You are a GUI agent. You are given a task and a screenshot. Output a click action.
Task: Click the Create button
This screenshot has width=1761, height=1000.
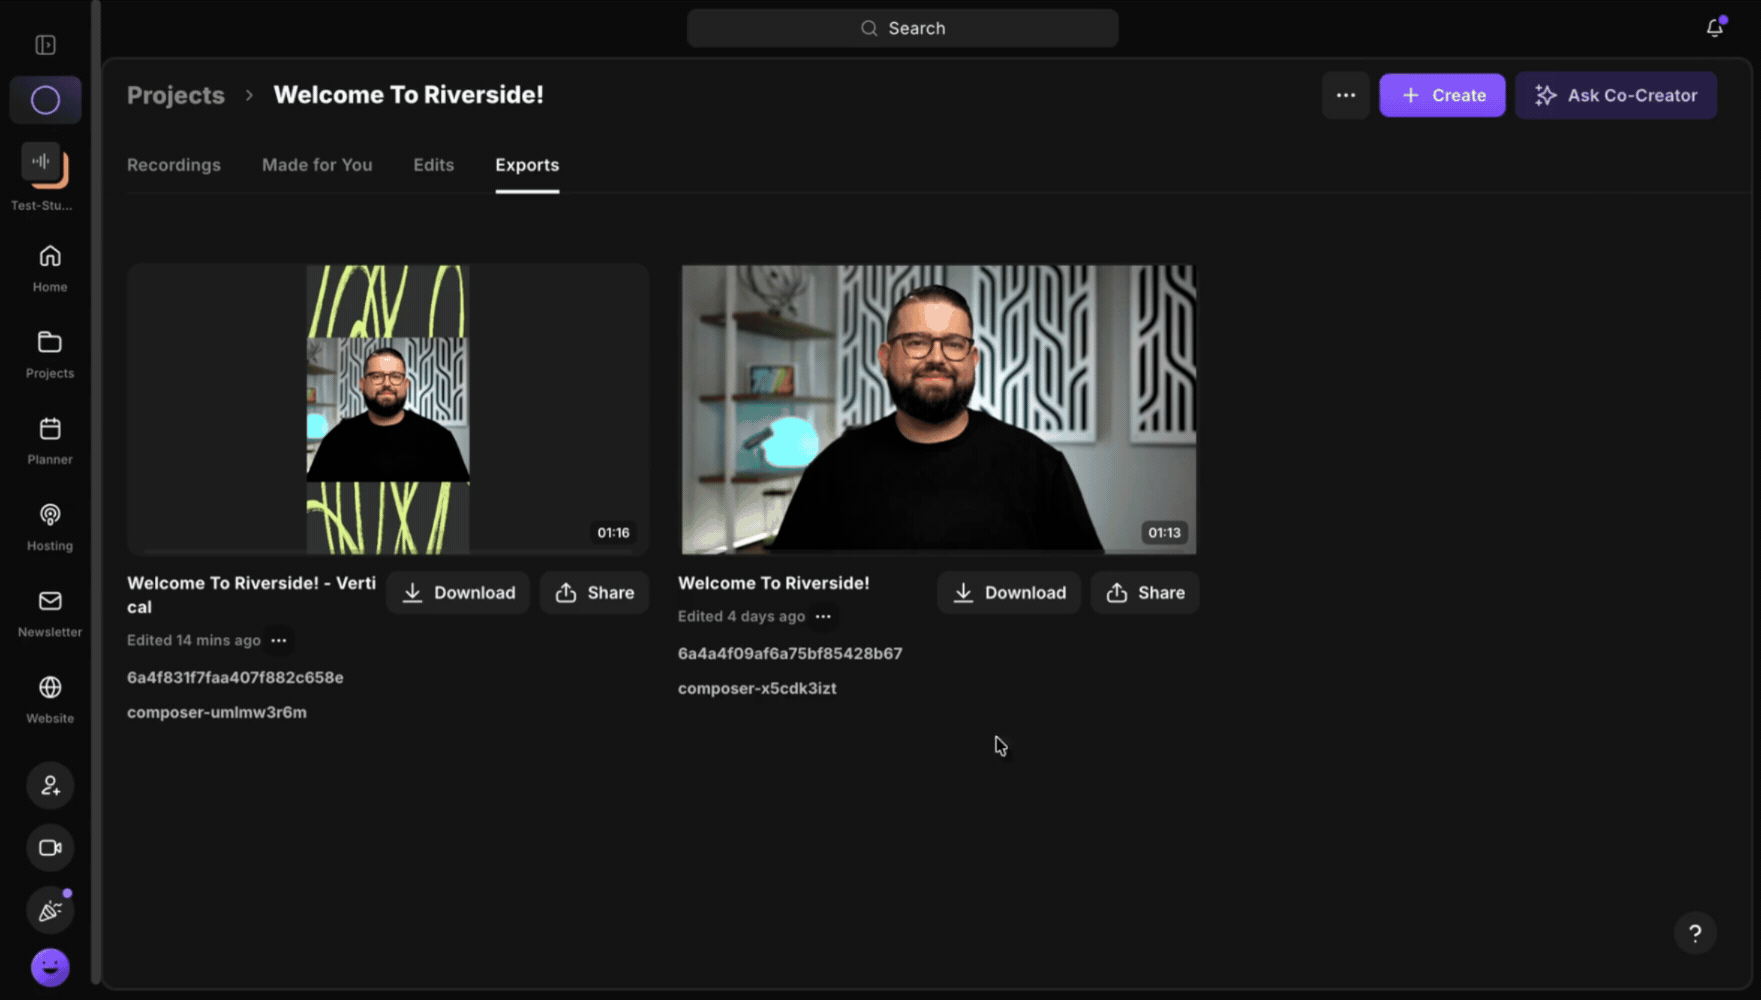coord(1442,95)
